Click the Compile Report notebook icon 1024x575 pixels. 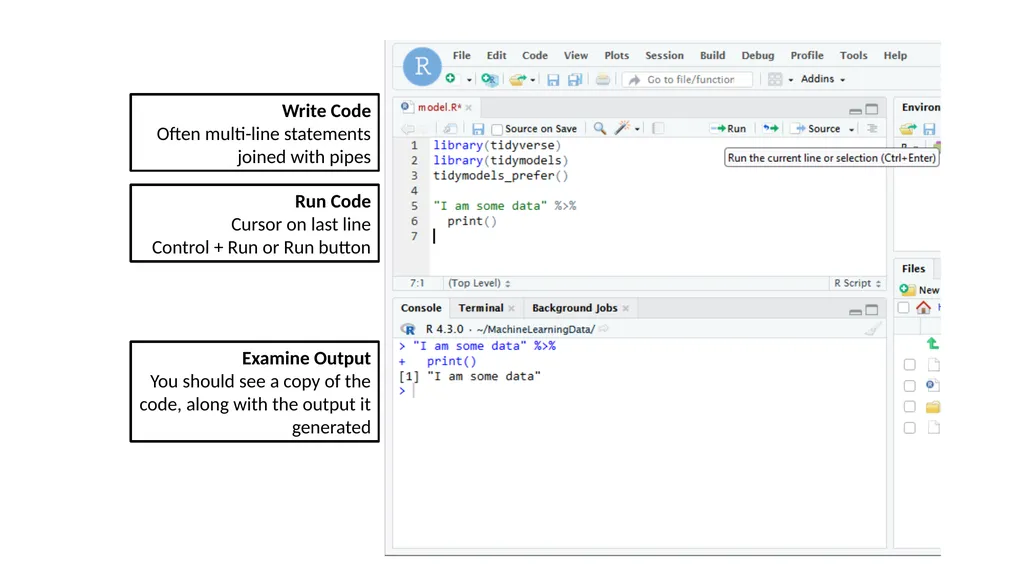click(x=658, y=129)
